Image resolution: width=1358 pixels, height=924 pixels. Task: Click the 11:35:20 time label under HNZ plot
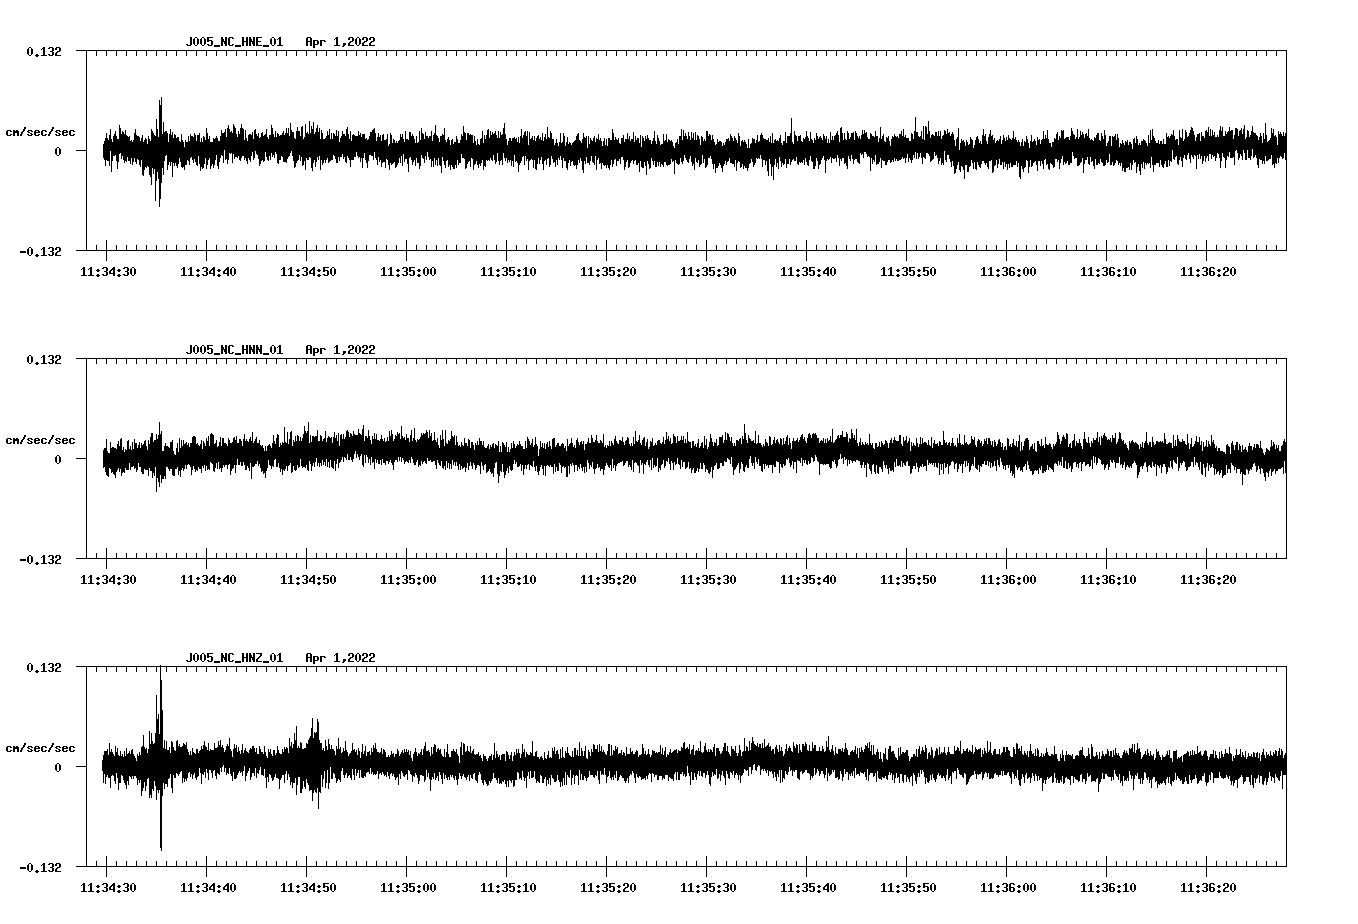(608, 888)
